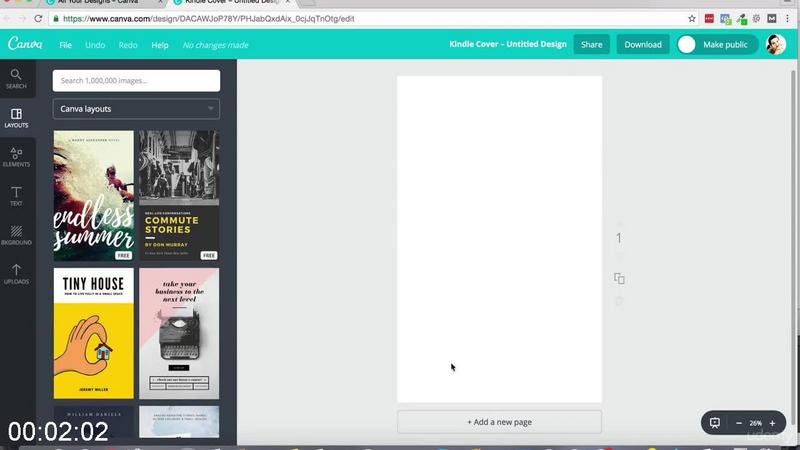Click the delete page icon
This screenshot has height=450, width=800.
pos(619,301)
